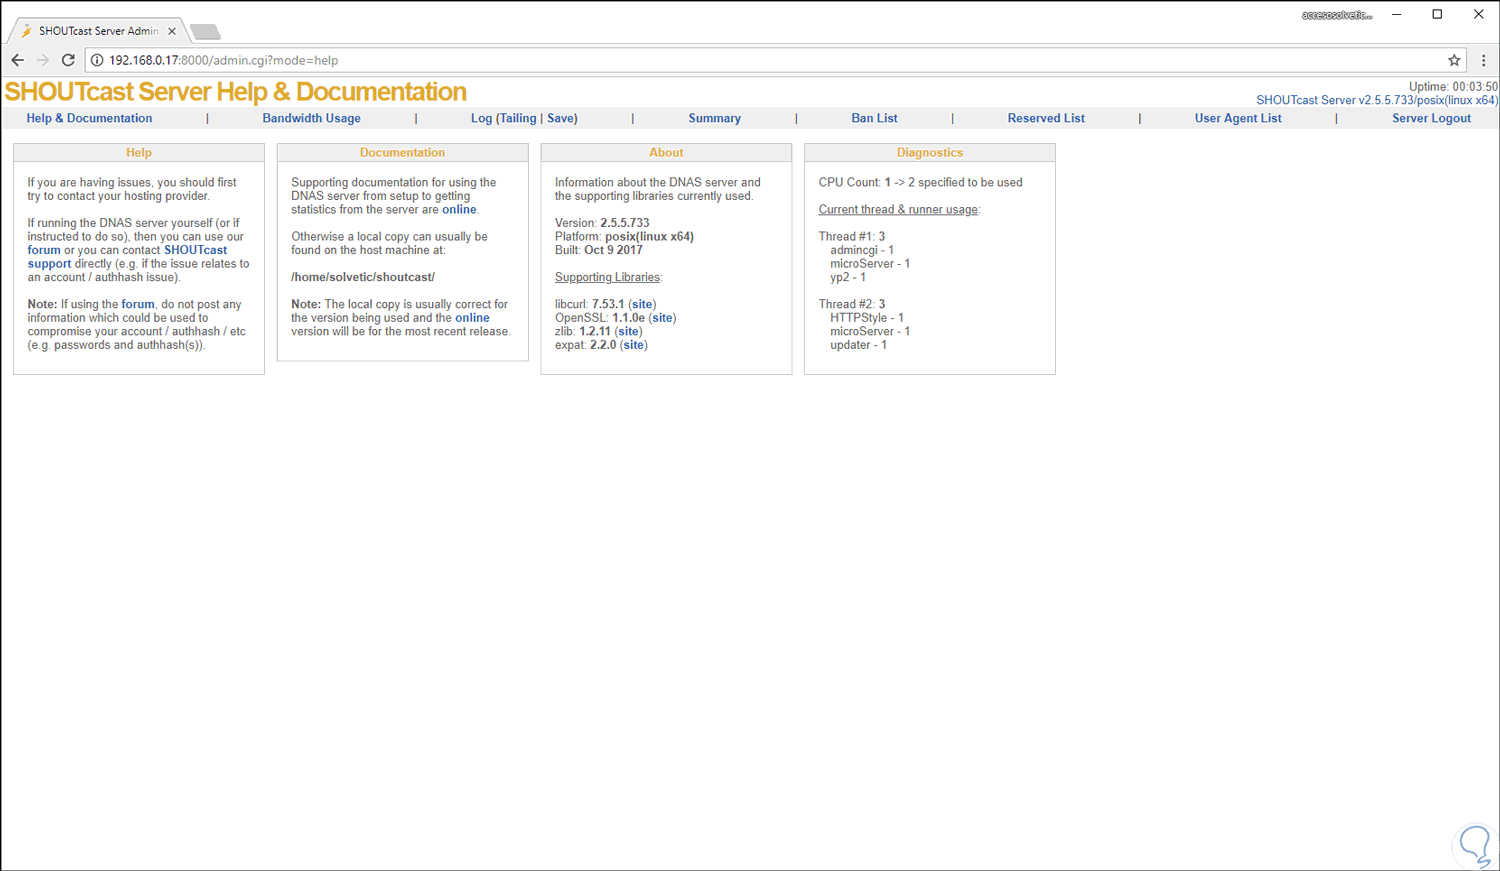This screenshot has height=871, width=1500.
Task: Visit the zlib site link
Action: [628, 331]
